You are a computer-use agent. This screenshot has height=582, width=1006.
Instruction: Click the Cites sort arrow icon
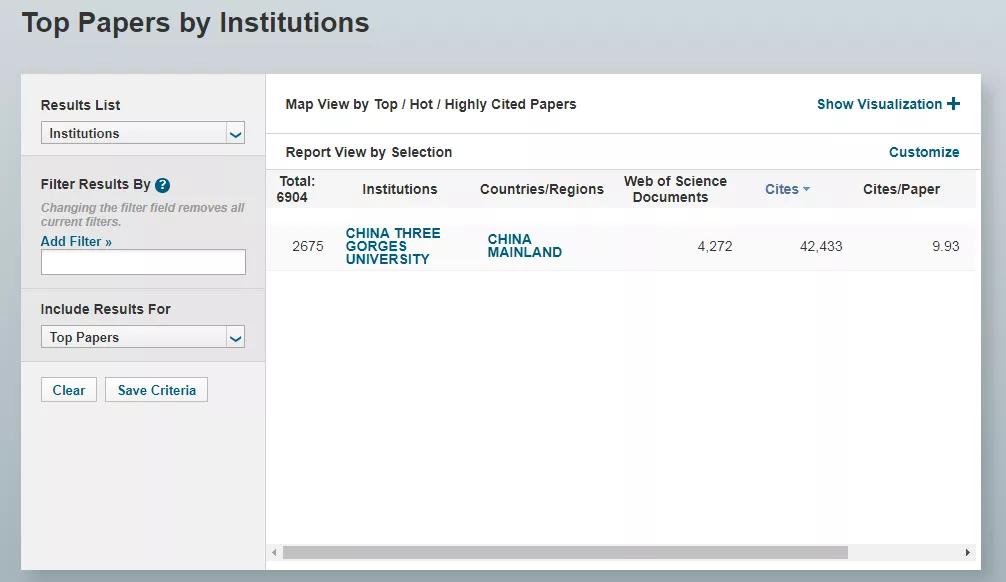806,190
